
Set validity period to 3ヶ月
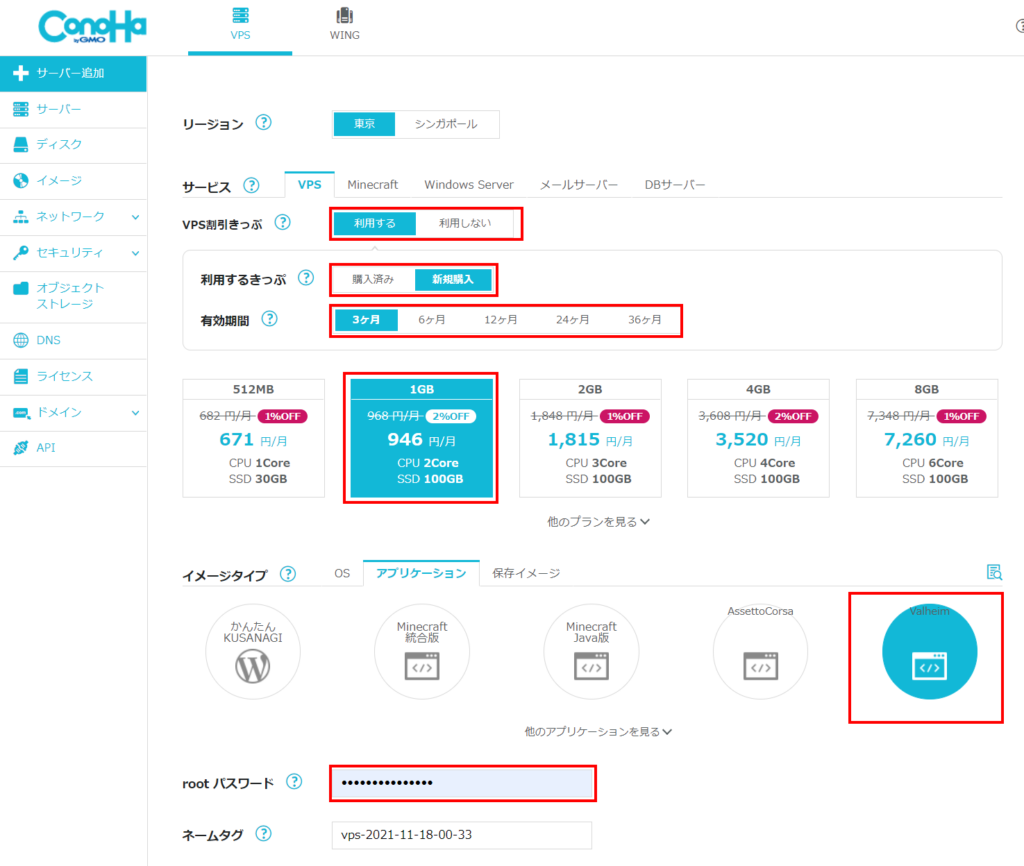pos(366,320)
